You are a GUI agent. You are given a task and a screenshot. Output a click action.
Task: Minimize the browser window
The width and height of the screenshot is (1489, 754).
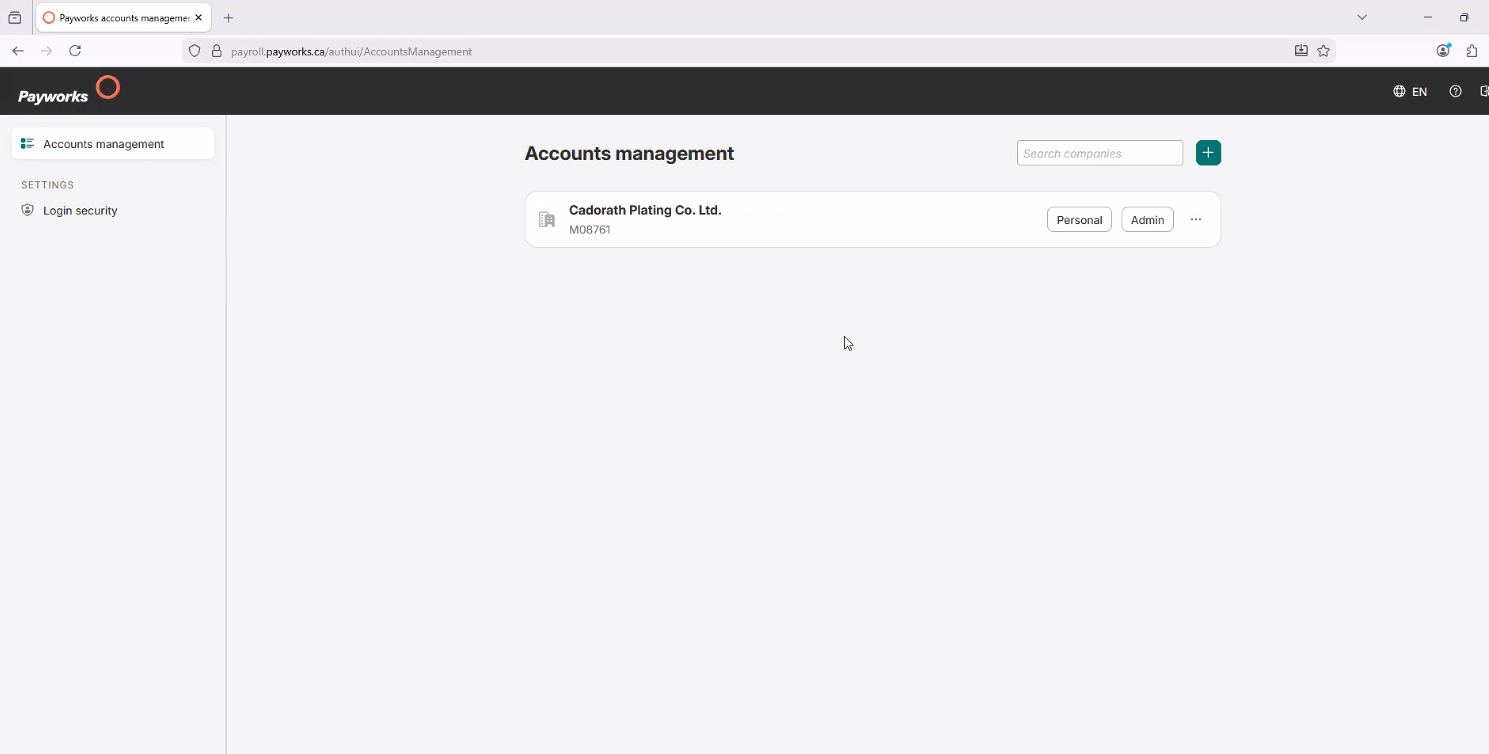point(1428,17)
